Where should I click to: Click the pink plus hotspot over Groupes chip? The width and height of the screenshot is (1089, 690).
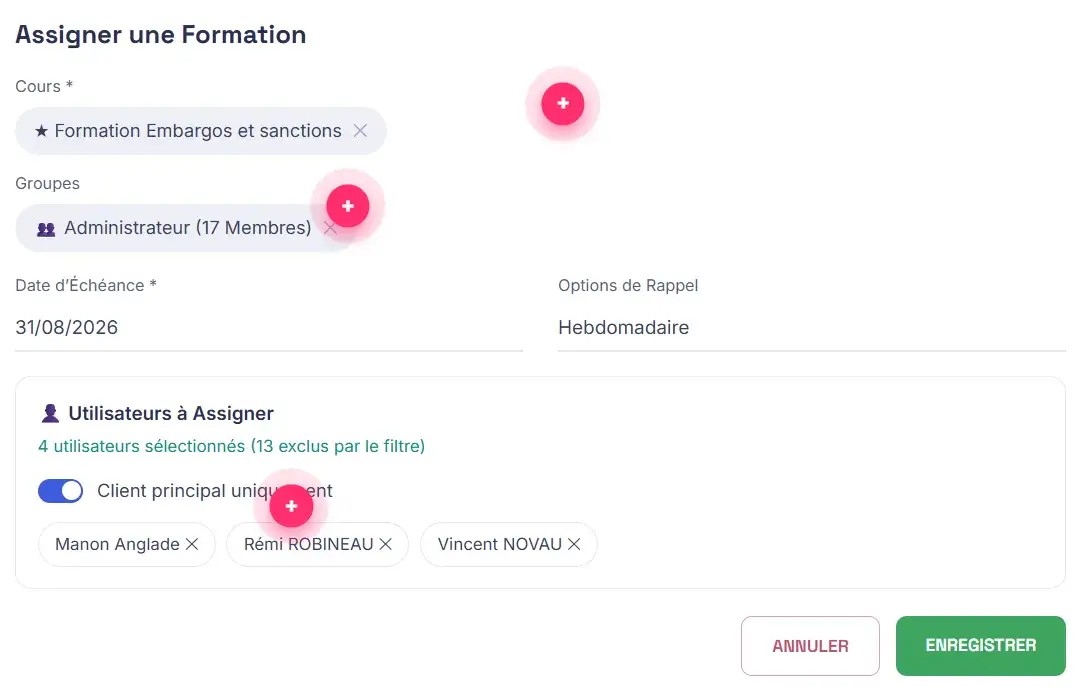click(347, 206)
